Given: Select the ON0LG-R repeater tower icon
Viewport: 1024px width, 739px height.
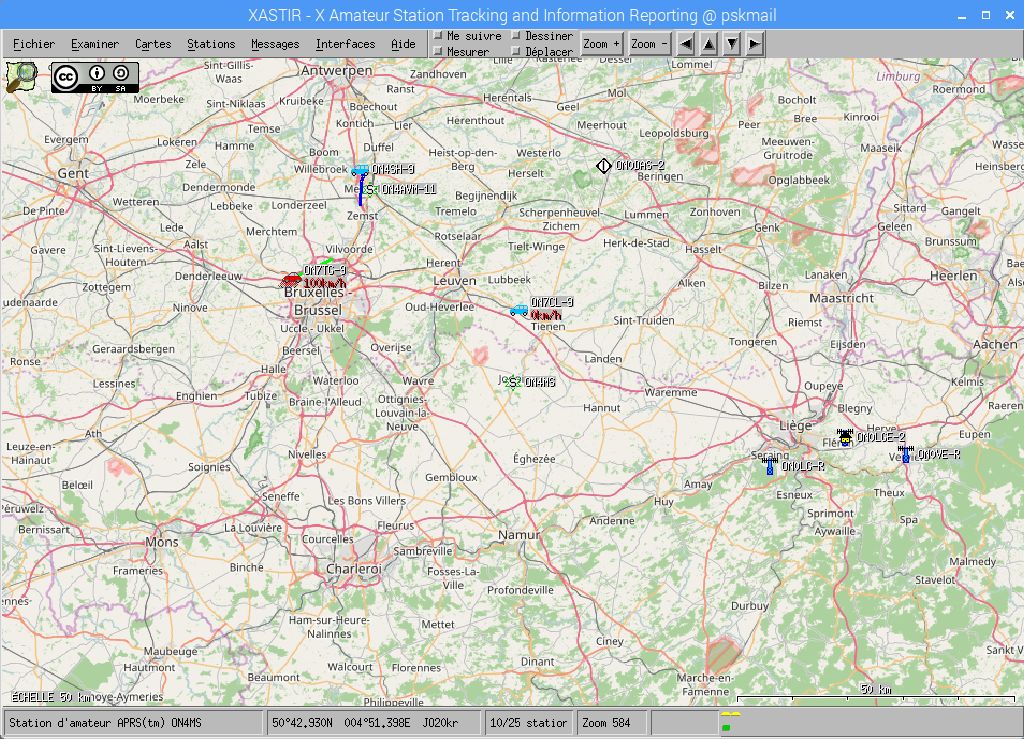Looking at the screenshot, I should pyautogui.click(x=770, y=465).
